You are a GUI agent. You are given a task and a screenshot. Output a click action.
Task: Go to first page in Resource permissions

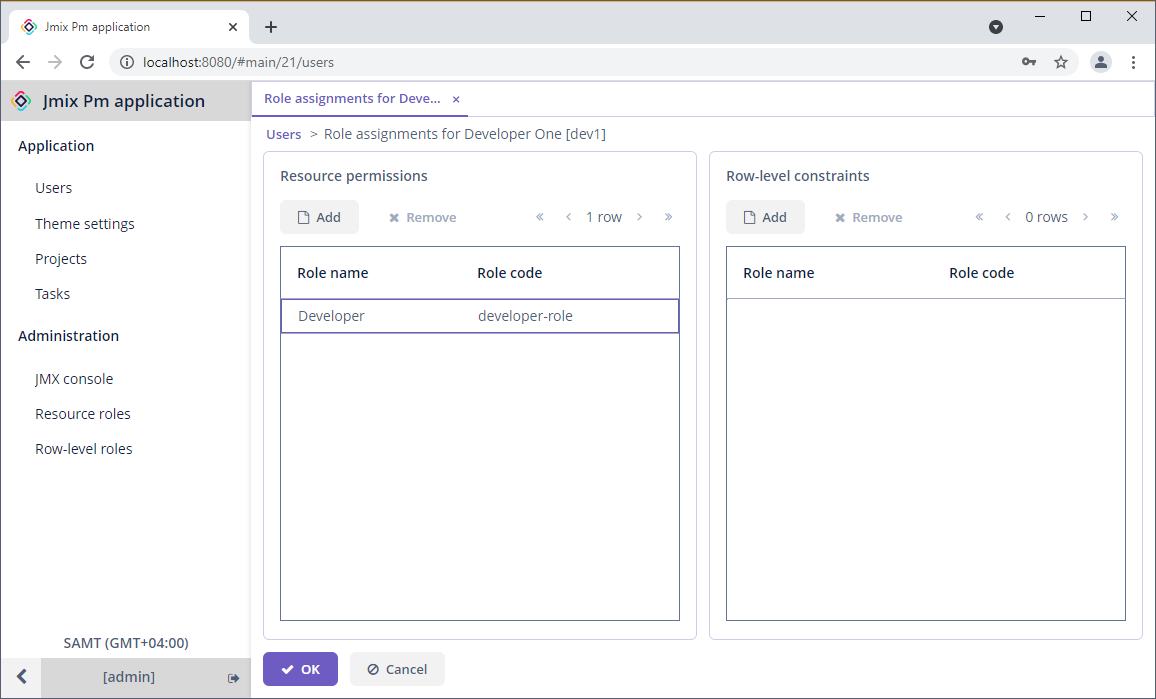[x=540, y=217]
